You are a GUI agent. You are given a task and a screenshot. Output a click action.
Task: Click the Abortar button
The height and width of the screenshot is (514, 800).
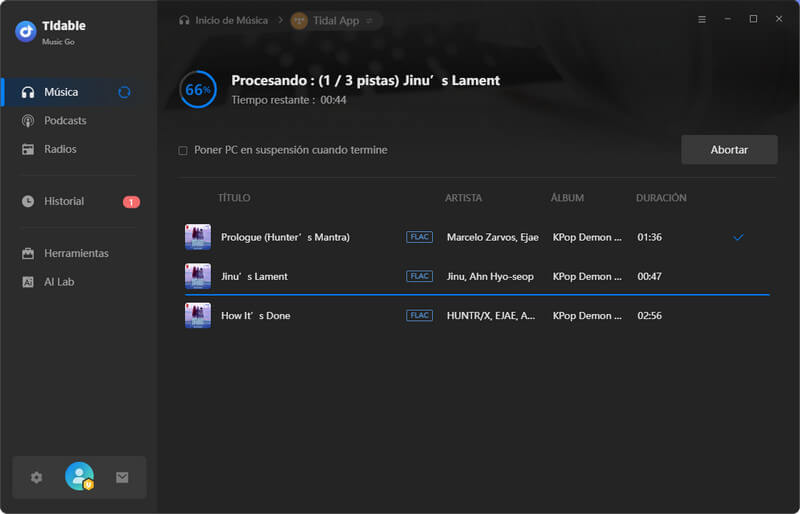point(729,150)
